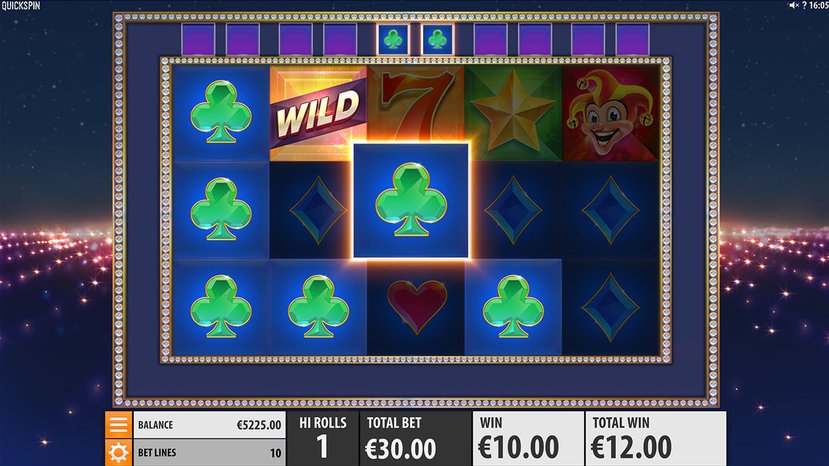Click the Quickspin logo
This screenshot has height=466, width=829.
pos(21,6)
